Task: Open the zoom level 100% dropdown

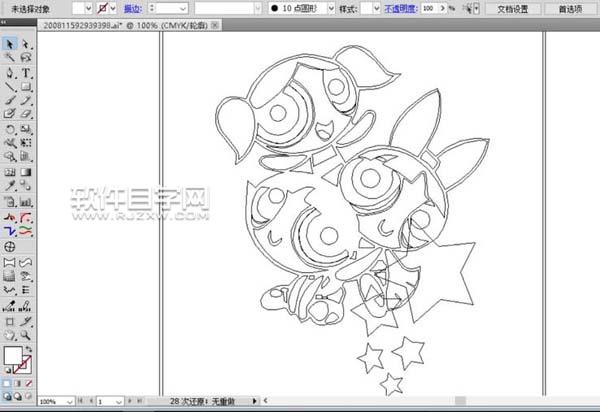Action: tap(70, 402)
